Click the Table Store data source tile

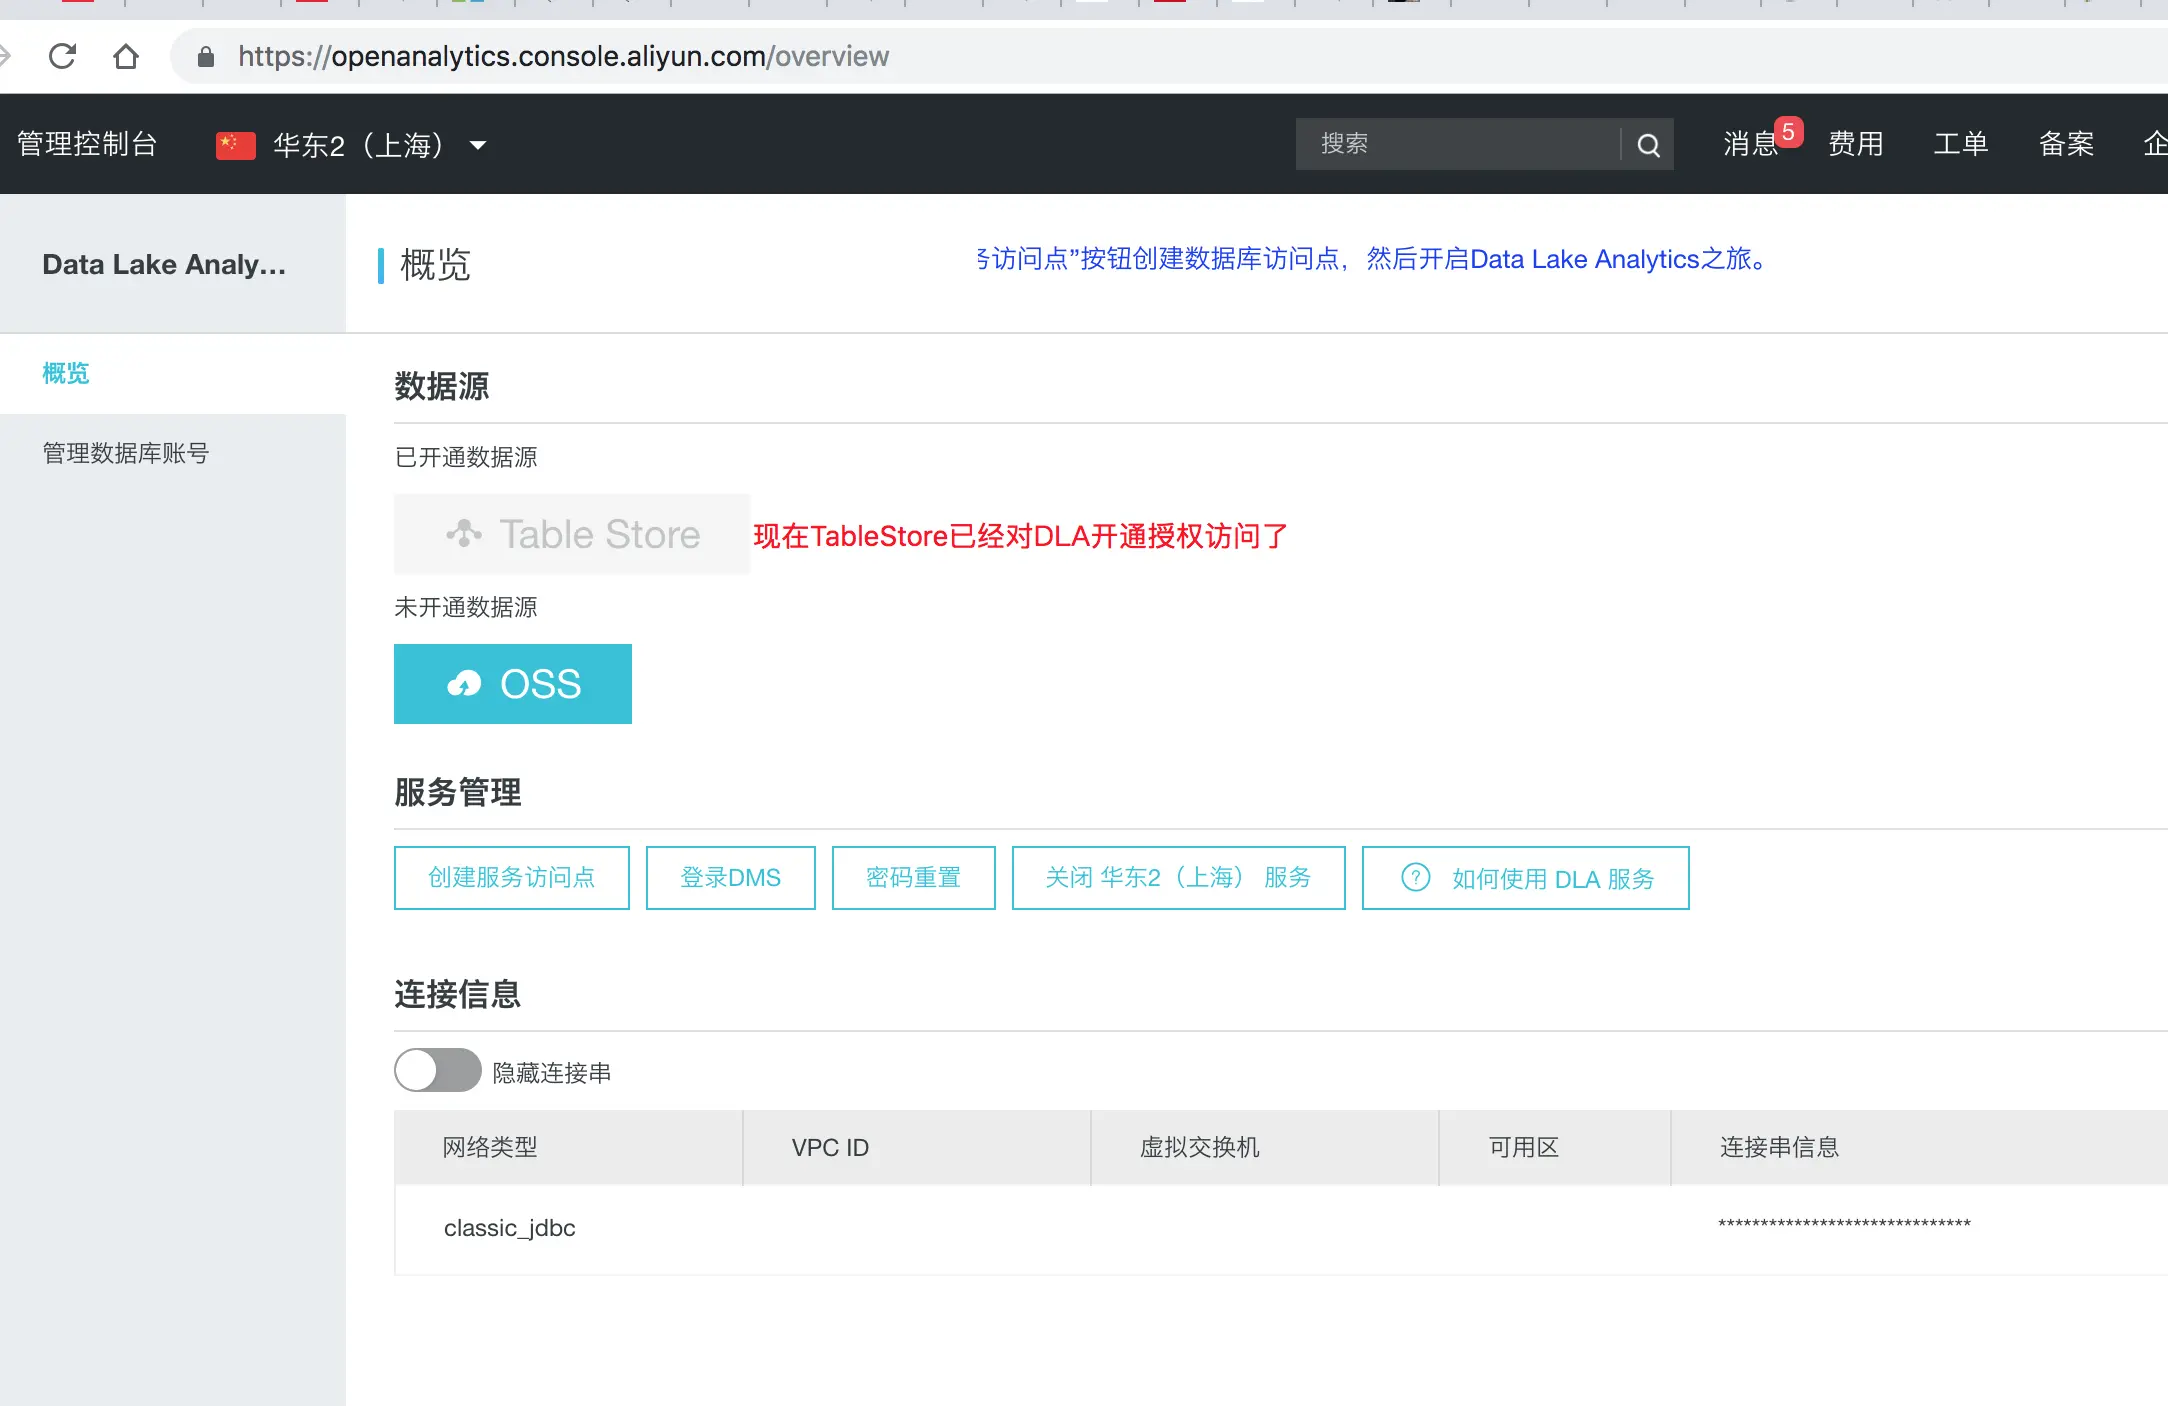[x=571, y=534]
